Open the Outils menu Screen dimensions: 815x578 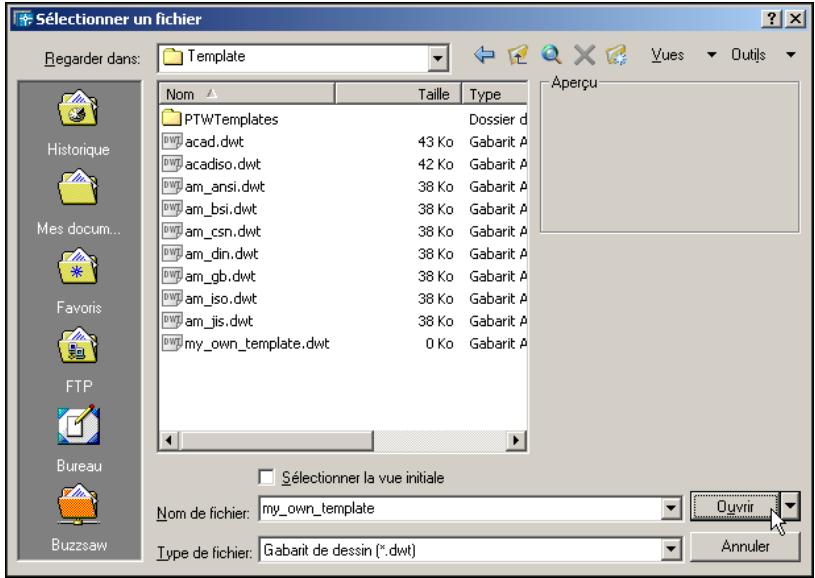[748, 55]
